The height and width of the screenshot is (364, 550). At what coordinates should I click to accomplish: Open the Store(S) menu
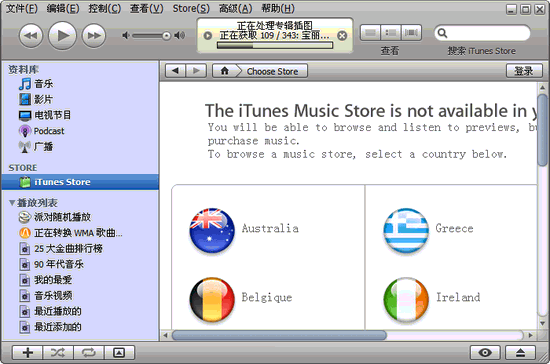pyautogui.click(x=191, y=8)
